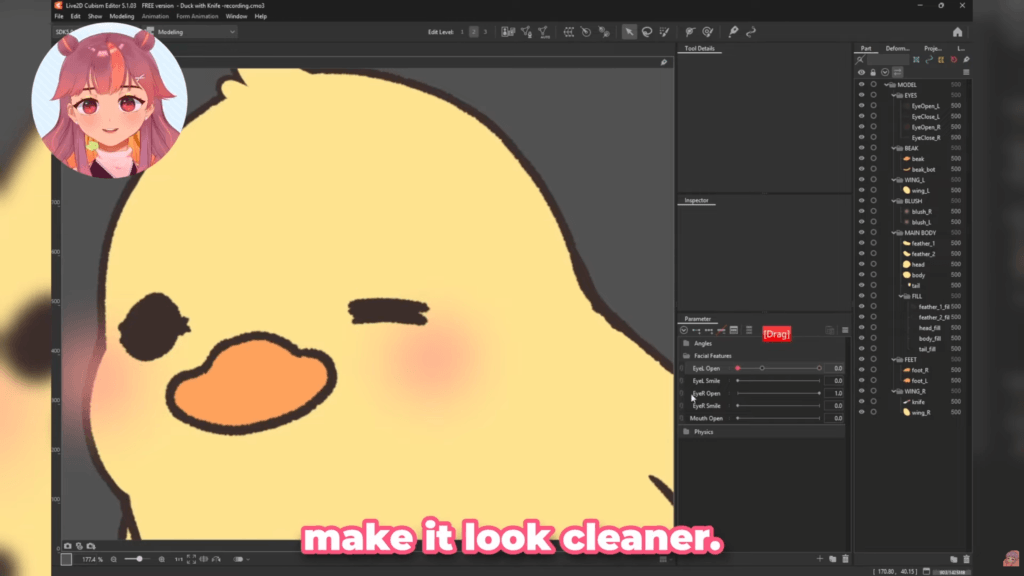Click the 1:1 zoom button
1024x576 pixels.
pos(178,560)
